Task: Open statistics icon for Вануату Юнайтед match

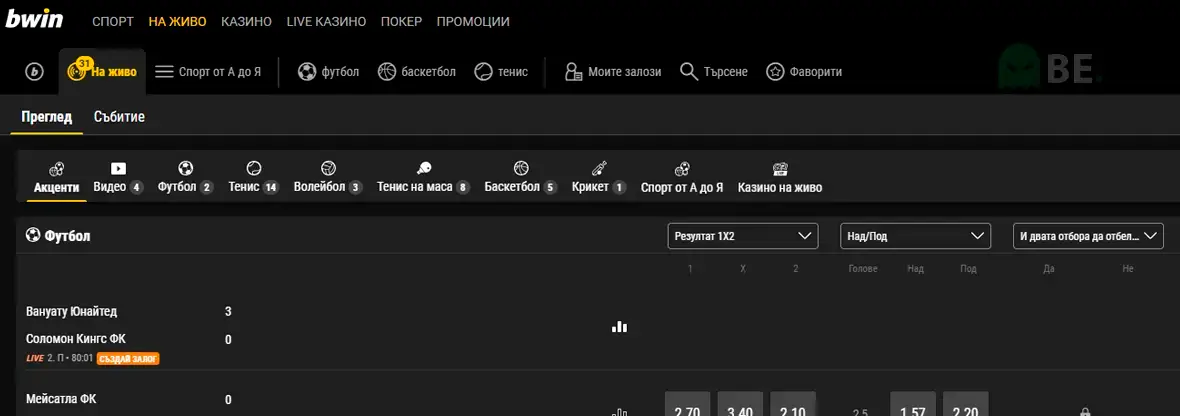Action: coord(619,326)
